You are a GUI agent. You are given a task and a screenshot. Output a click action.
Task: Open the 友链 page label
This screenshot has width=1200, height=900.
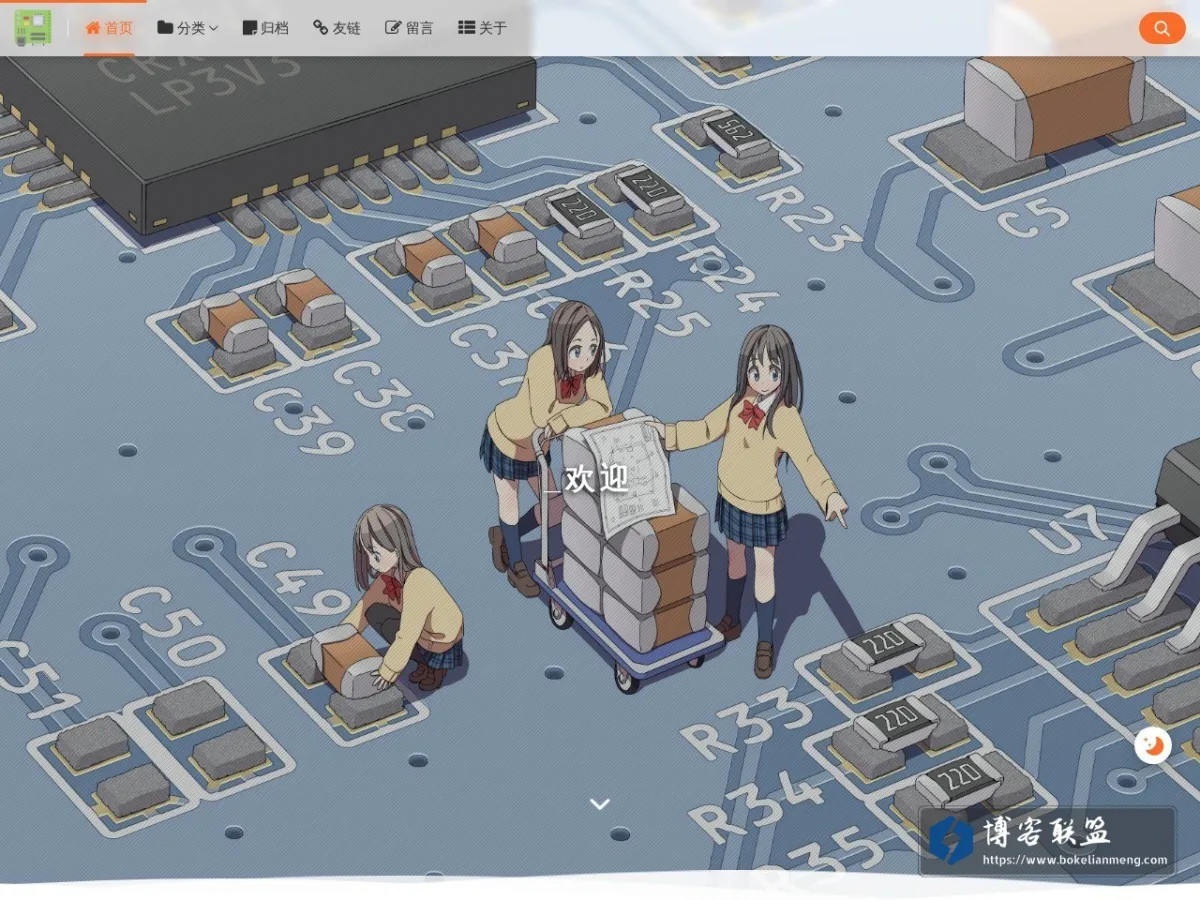tap(346, 28)
